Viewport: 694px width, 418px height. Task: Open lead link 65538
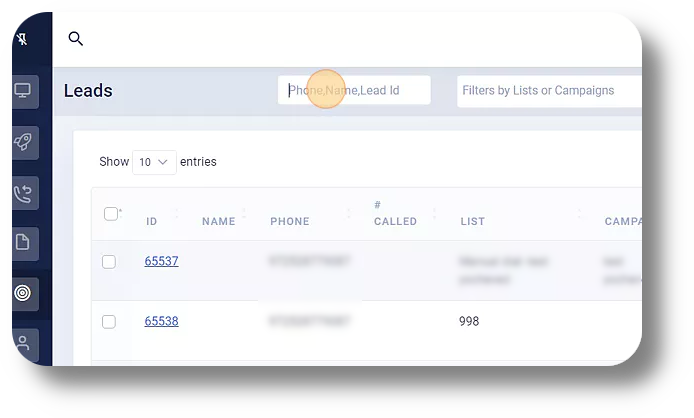click(162, 321)
